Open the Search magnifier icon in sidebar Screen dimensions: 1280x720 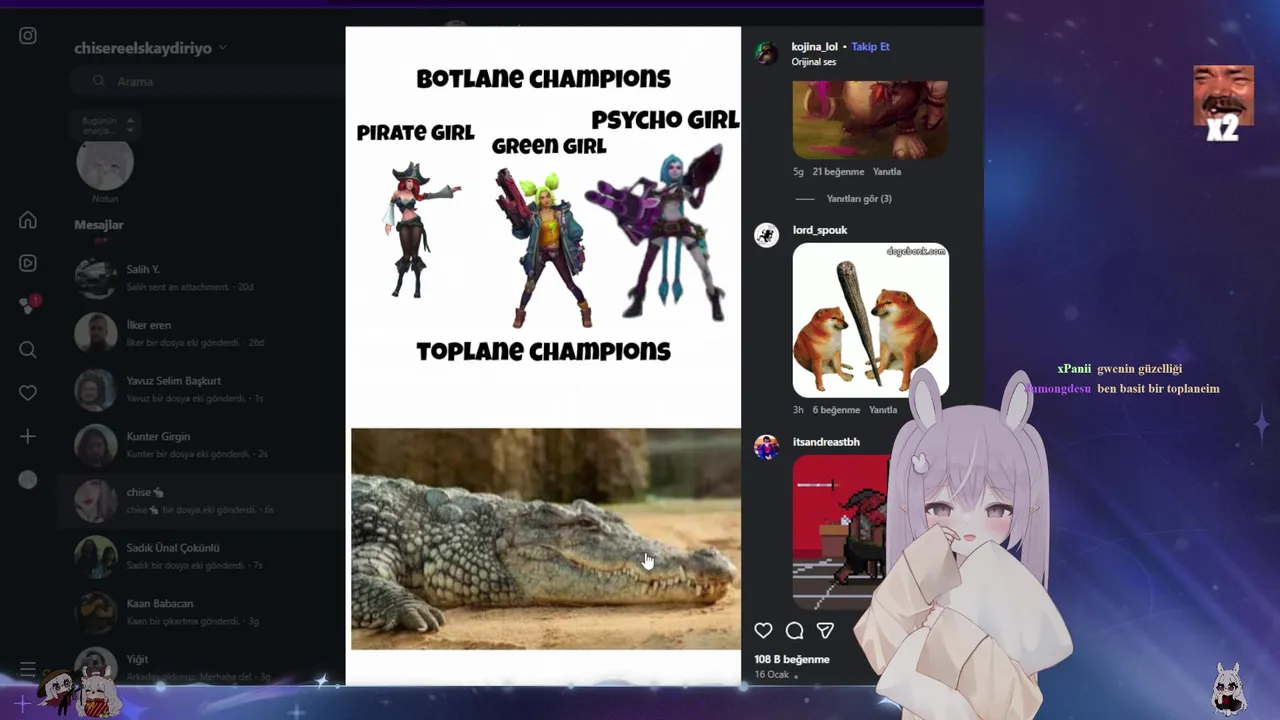click(x=28, y=349)
